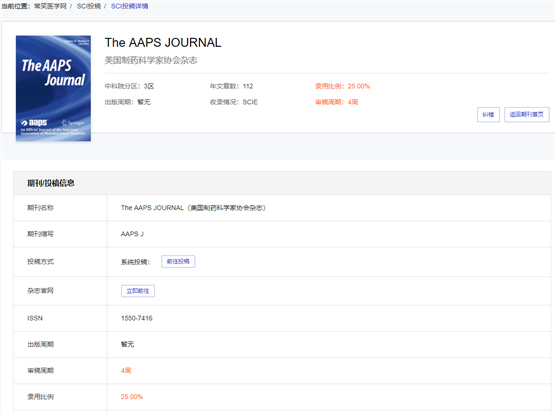Viewport: 555px width, 414px height.
Task: Click the aaps logo on cover
Action: tap(34, 123)
